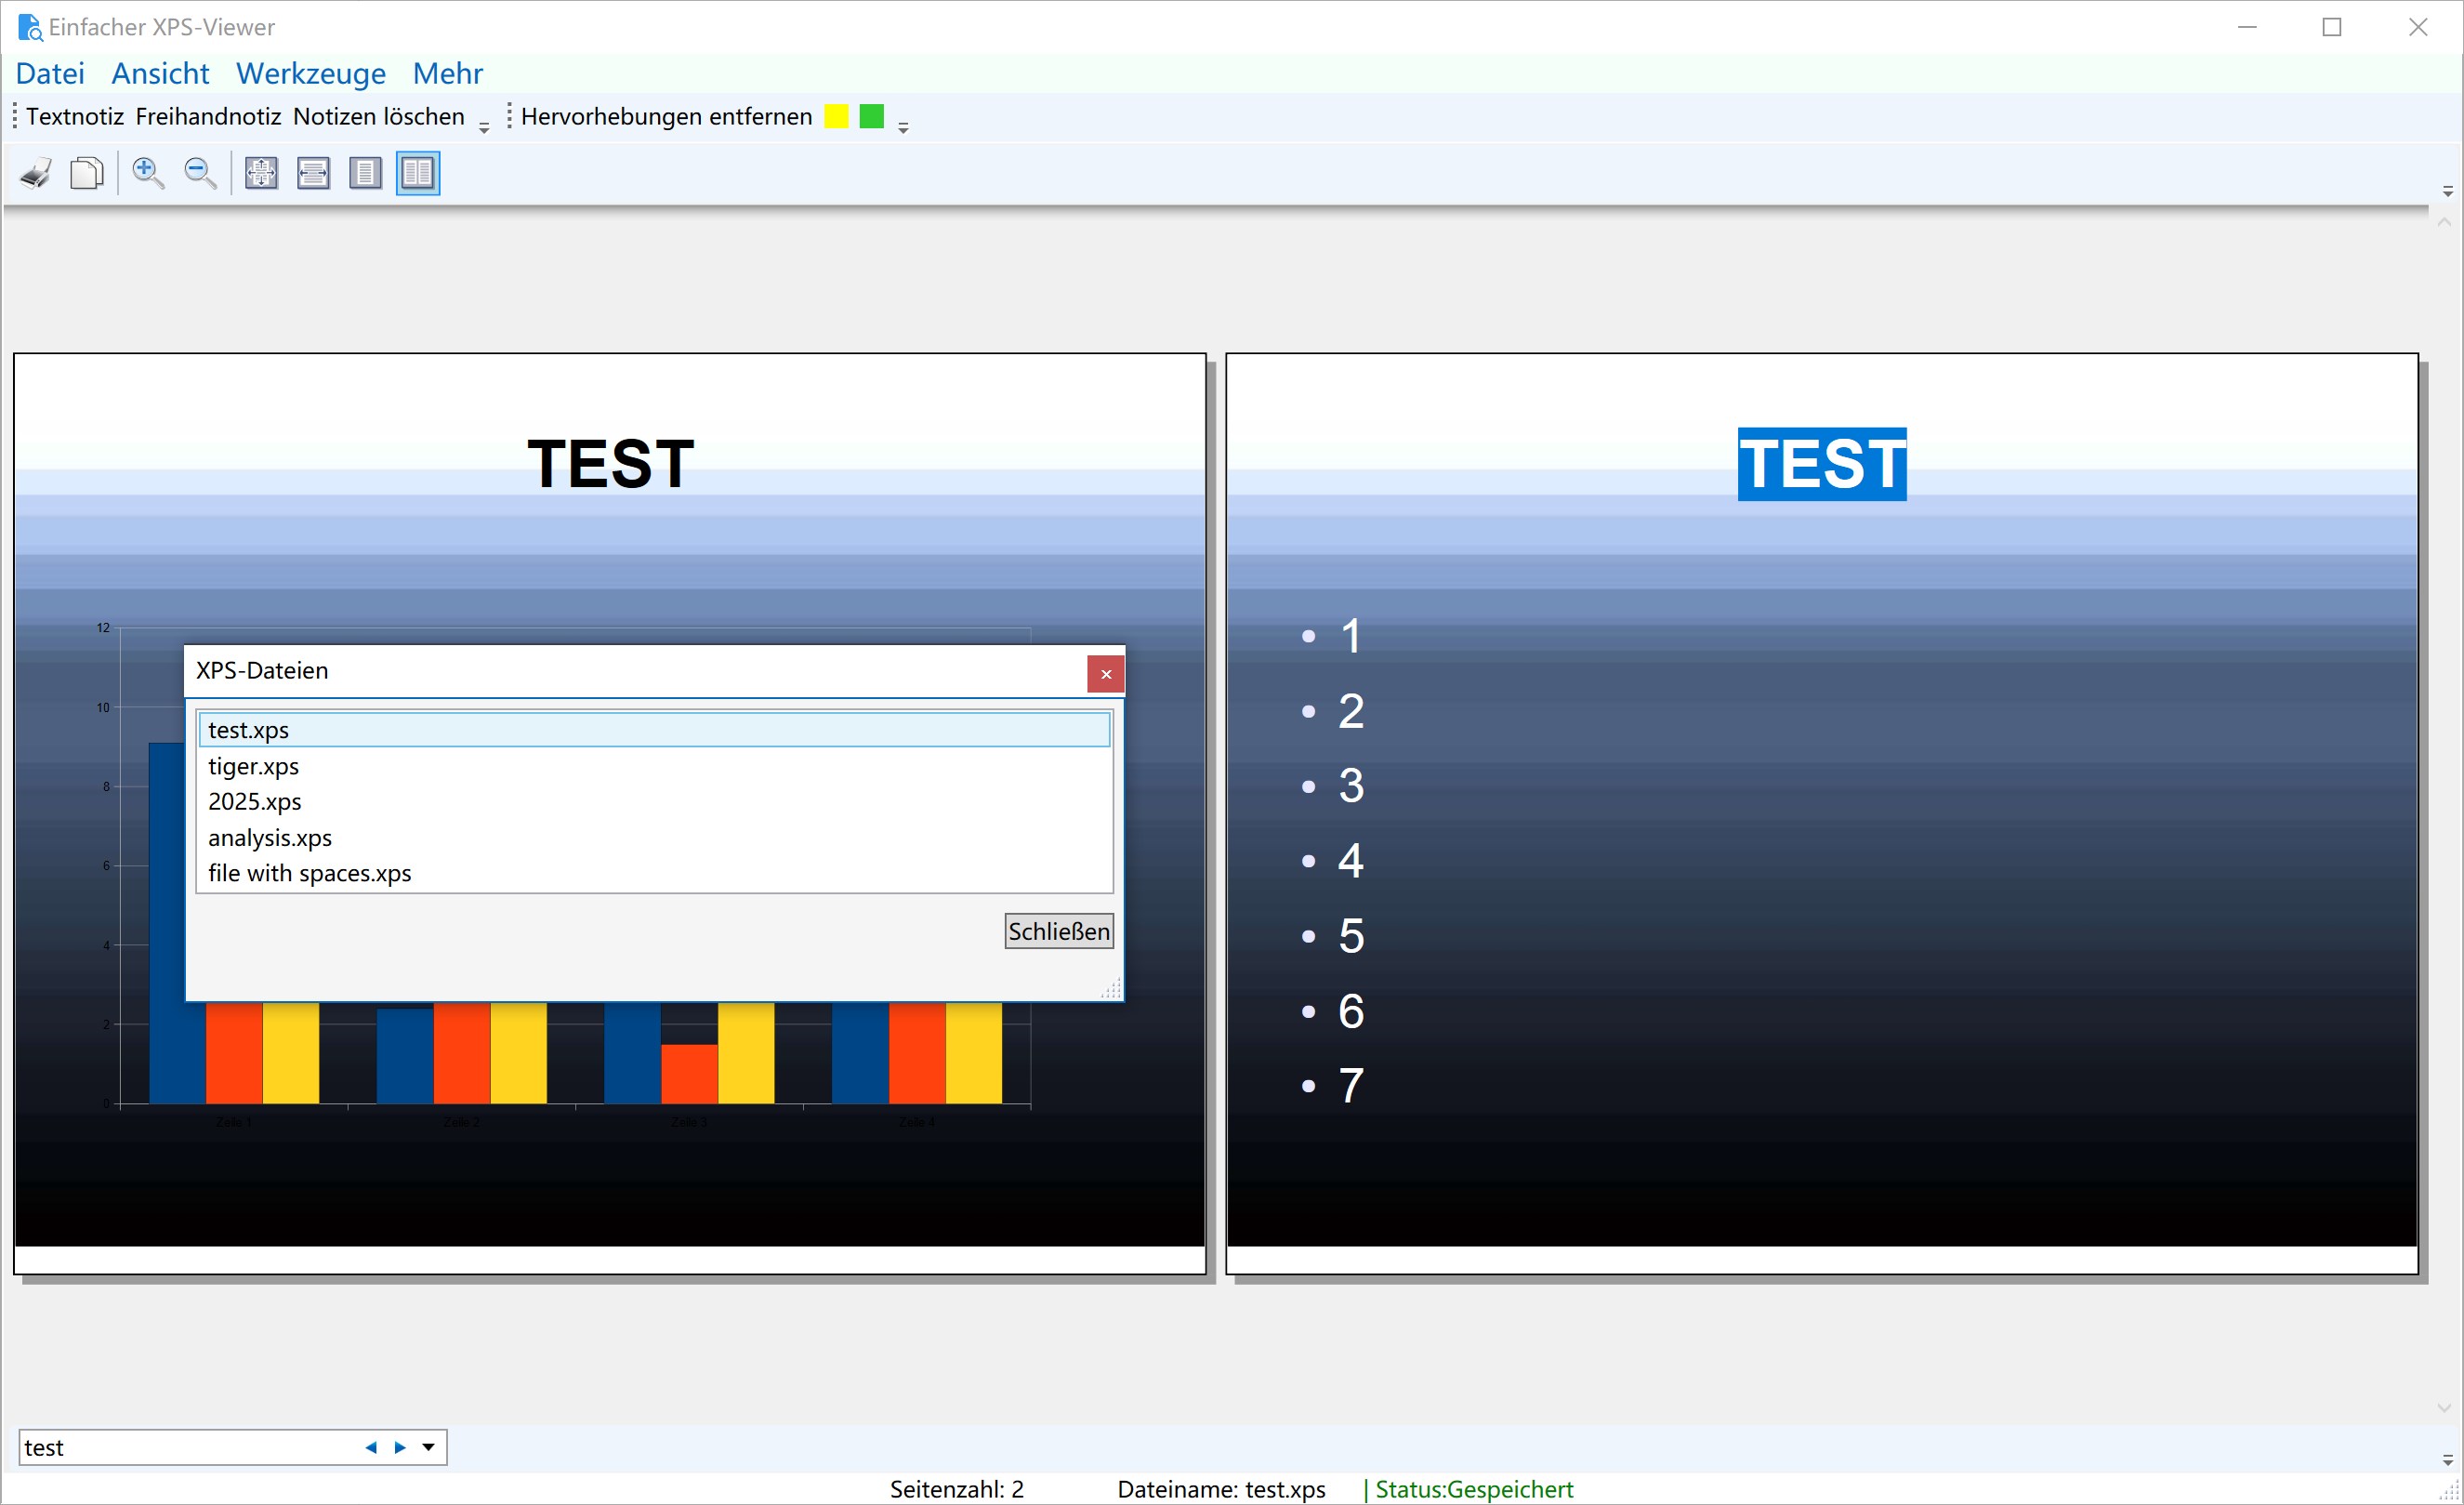The height and width of the screenshot is (1505, 2464).
Task: Expand the viewer toolbar overflow at right
Action: [2447, 190]
